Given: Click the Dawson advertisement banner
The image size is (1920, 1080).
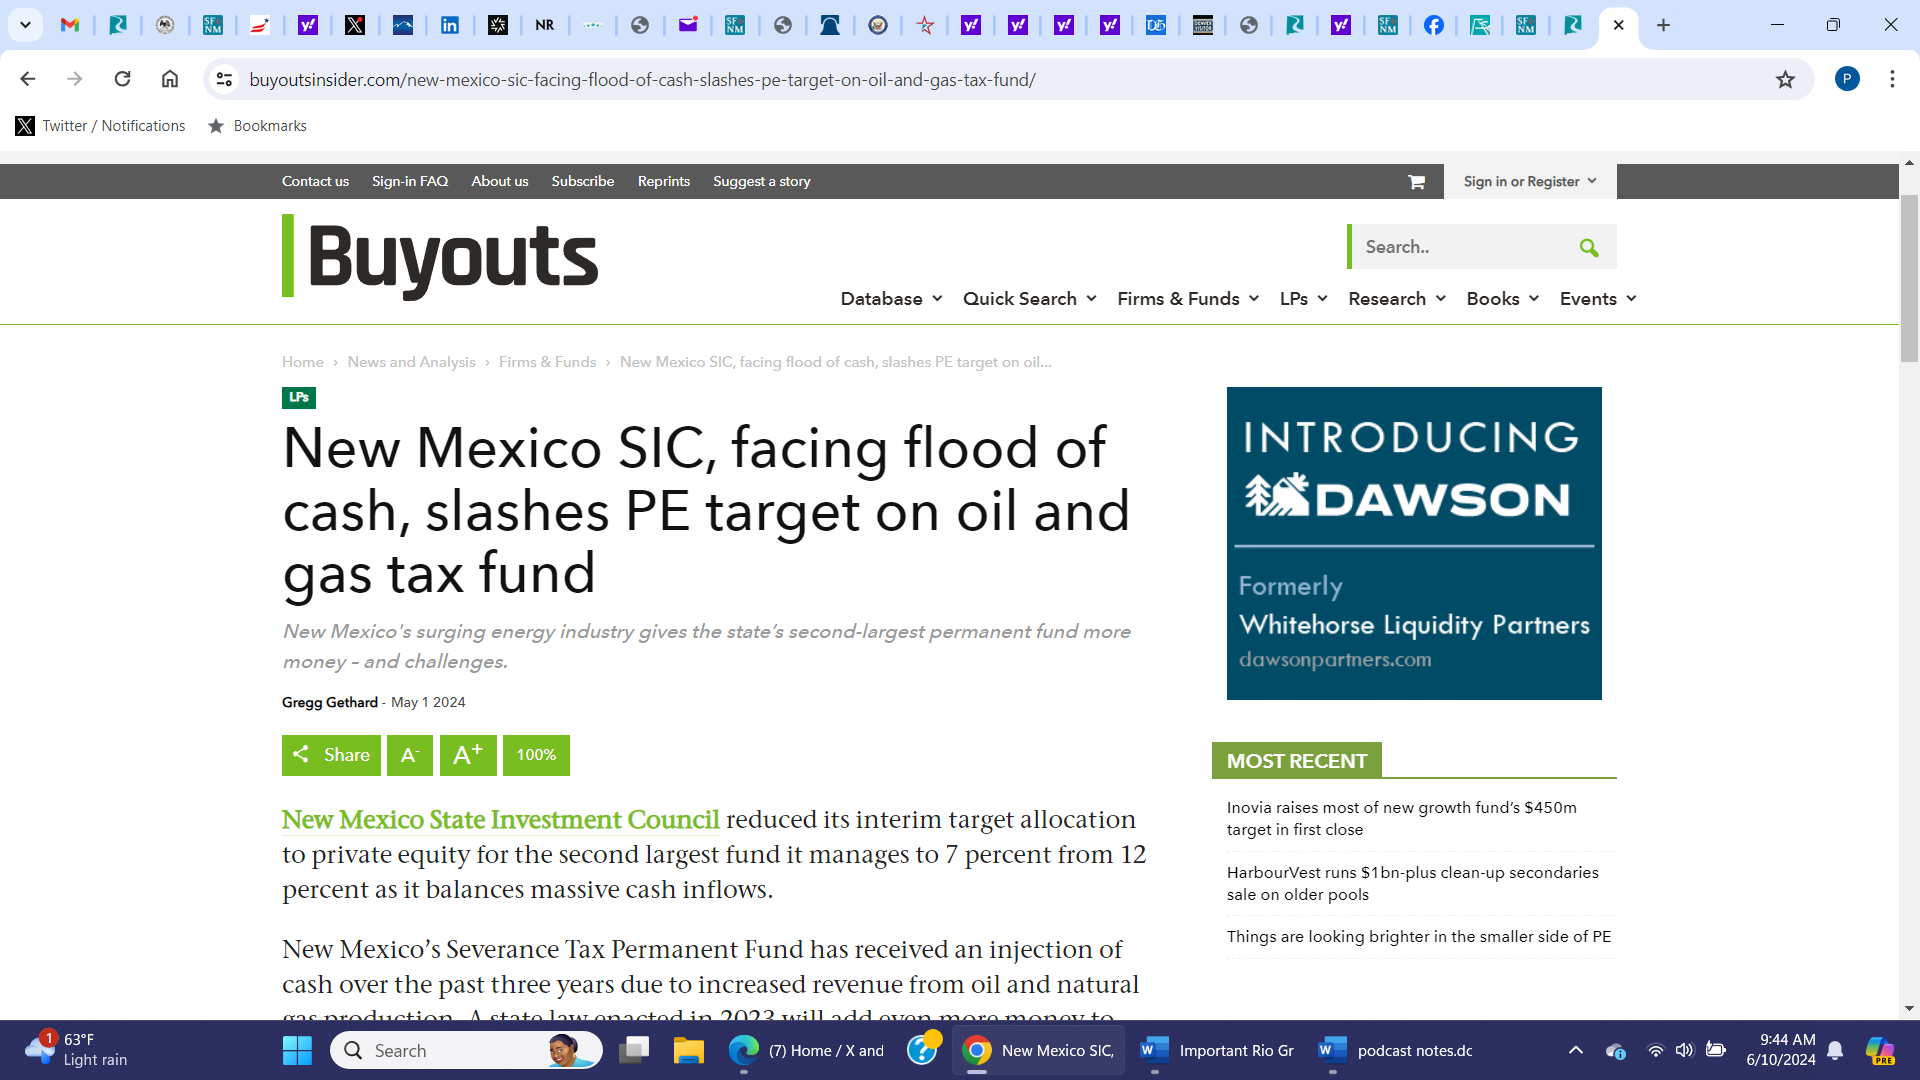Looking at the screenshot, I should 1413,543.
